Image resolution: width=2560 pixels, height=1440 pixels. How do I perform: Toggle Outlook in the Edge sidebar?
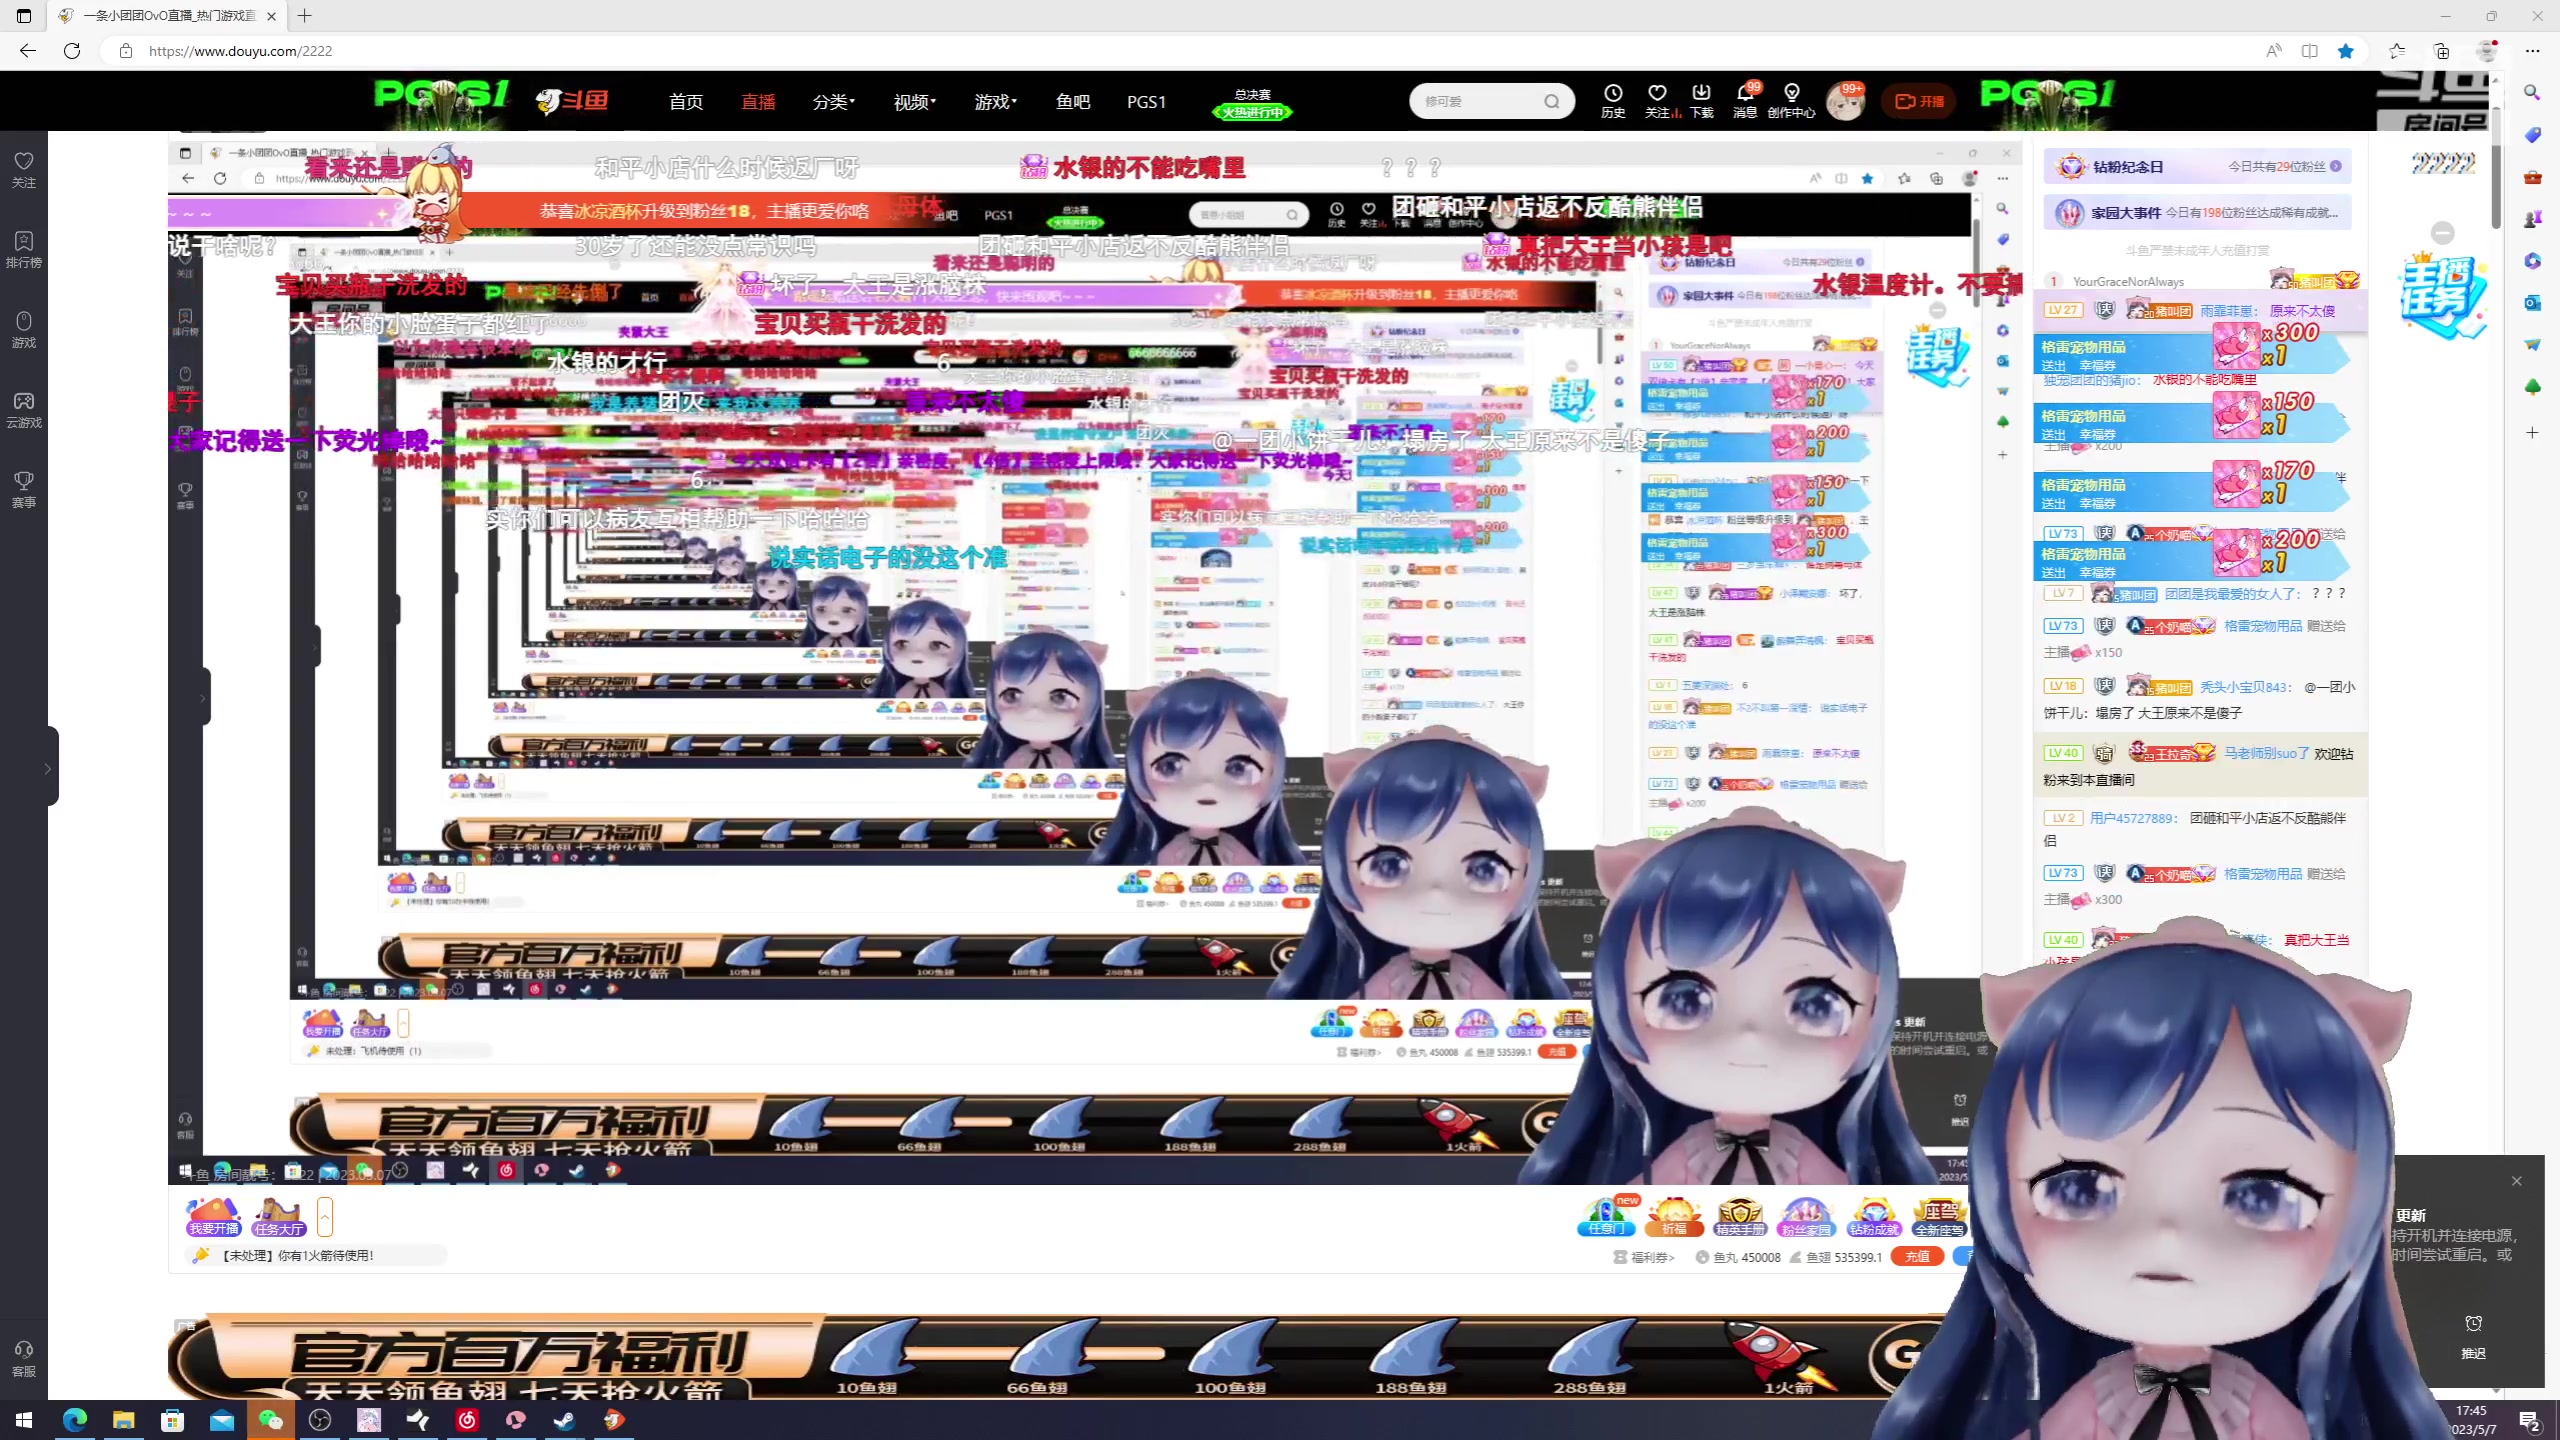coord(2532,303)
